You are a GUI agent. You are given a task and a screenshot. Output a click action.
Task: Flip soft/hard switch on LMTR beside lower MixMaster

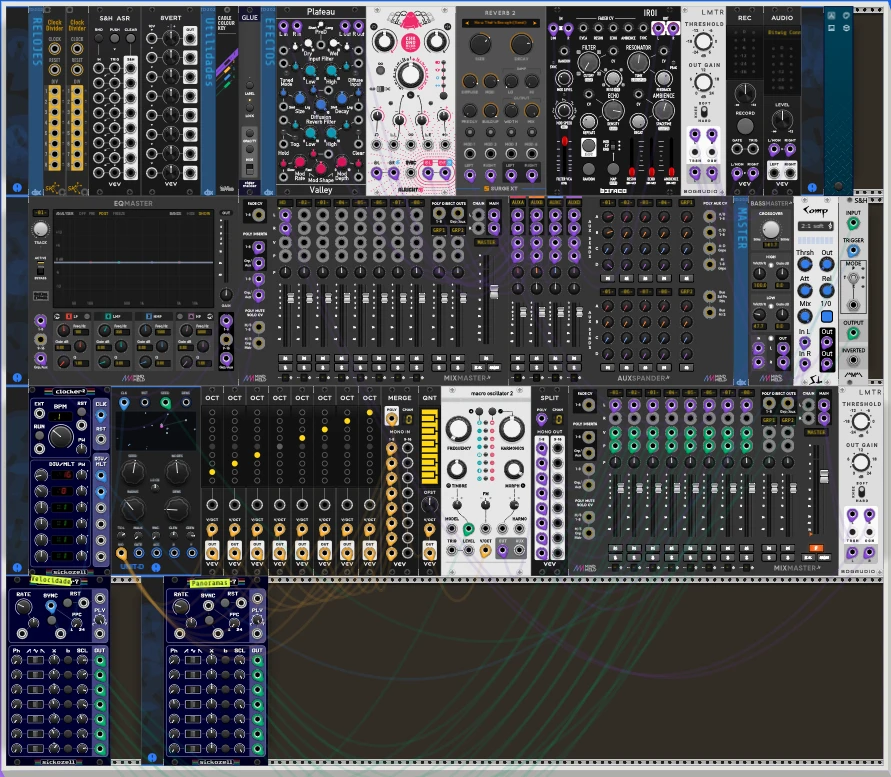pyautogui.click(x=860, y=491)
